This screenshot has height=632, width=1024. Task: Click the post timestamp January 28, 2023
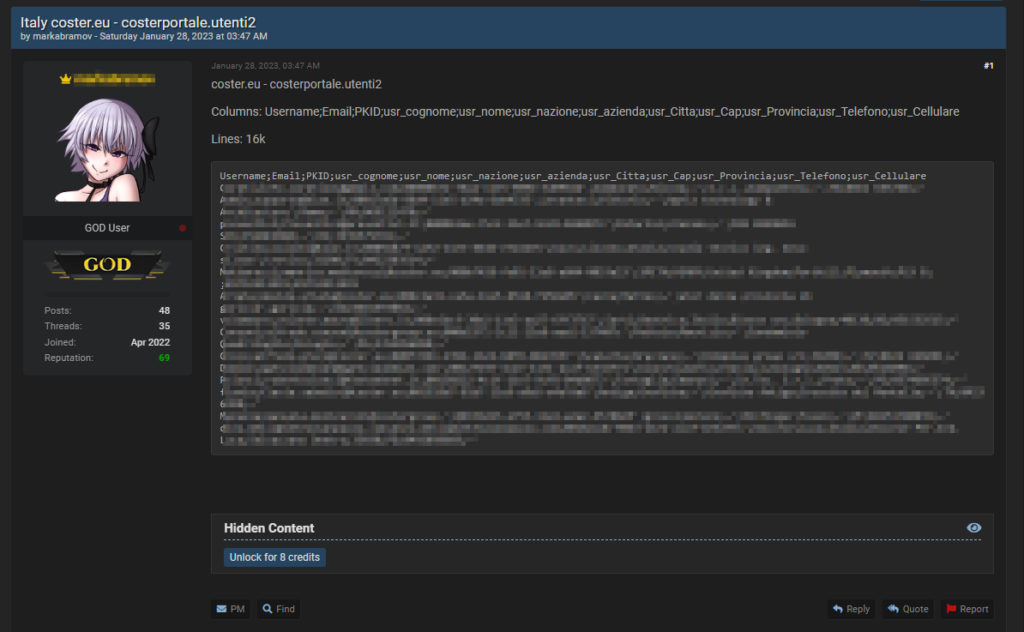tap(265, 66)
